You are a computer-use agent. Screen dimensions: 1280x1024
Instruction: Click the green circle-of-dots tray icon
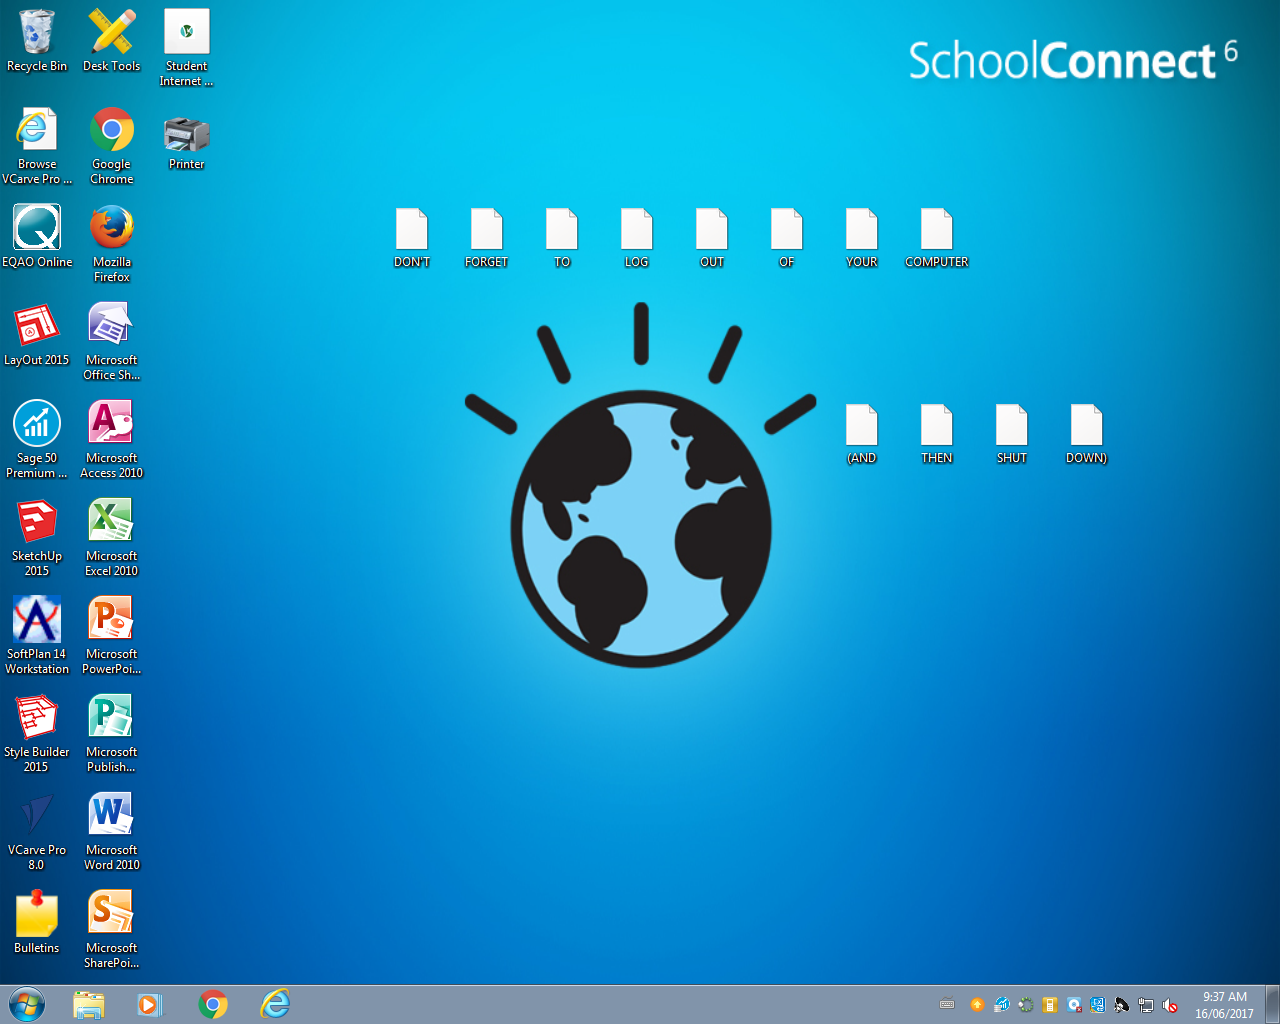[x=1025, y=1005]
